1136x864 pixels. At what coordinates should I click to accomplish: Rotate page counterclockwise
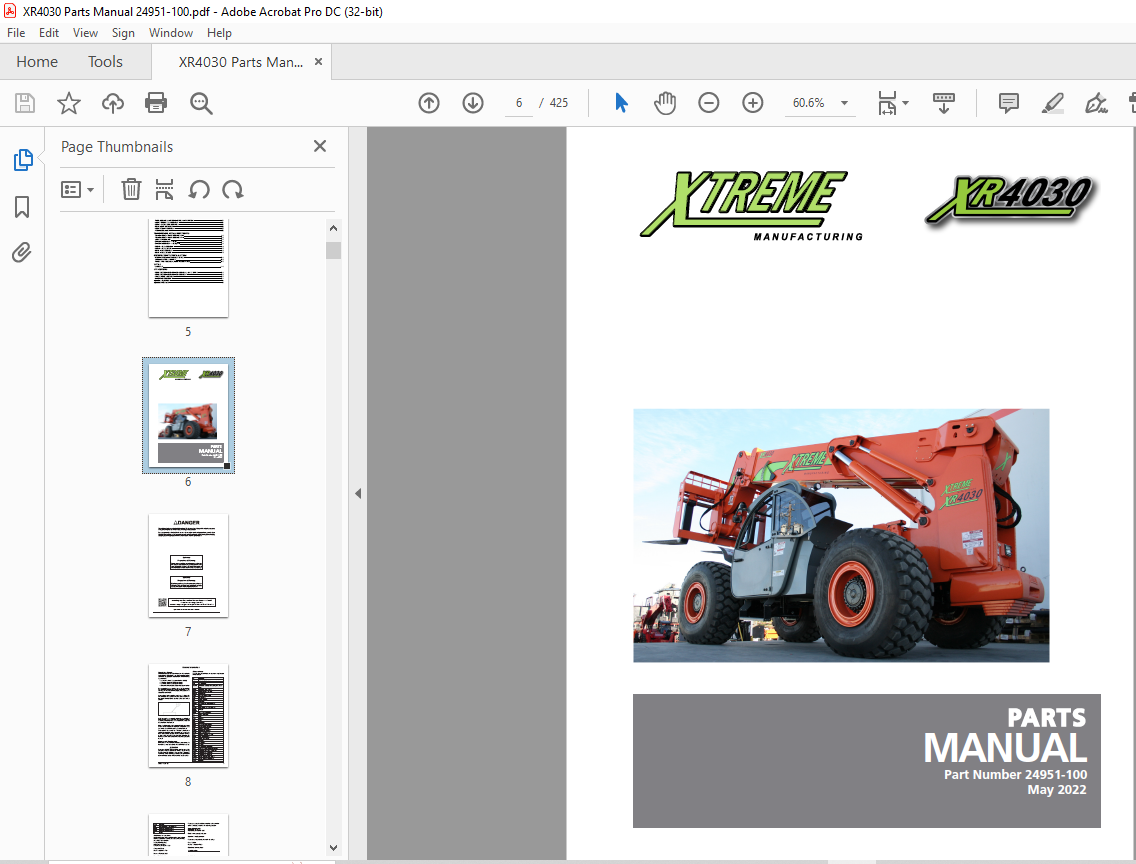[199, 190]
